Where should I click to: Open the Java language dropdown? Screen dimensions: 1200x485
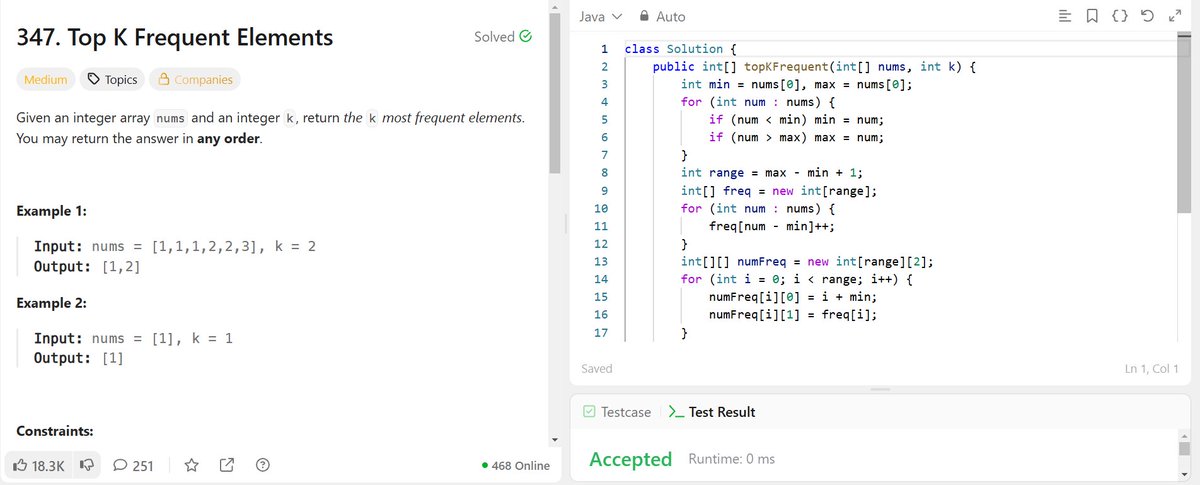[600, 17]
